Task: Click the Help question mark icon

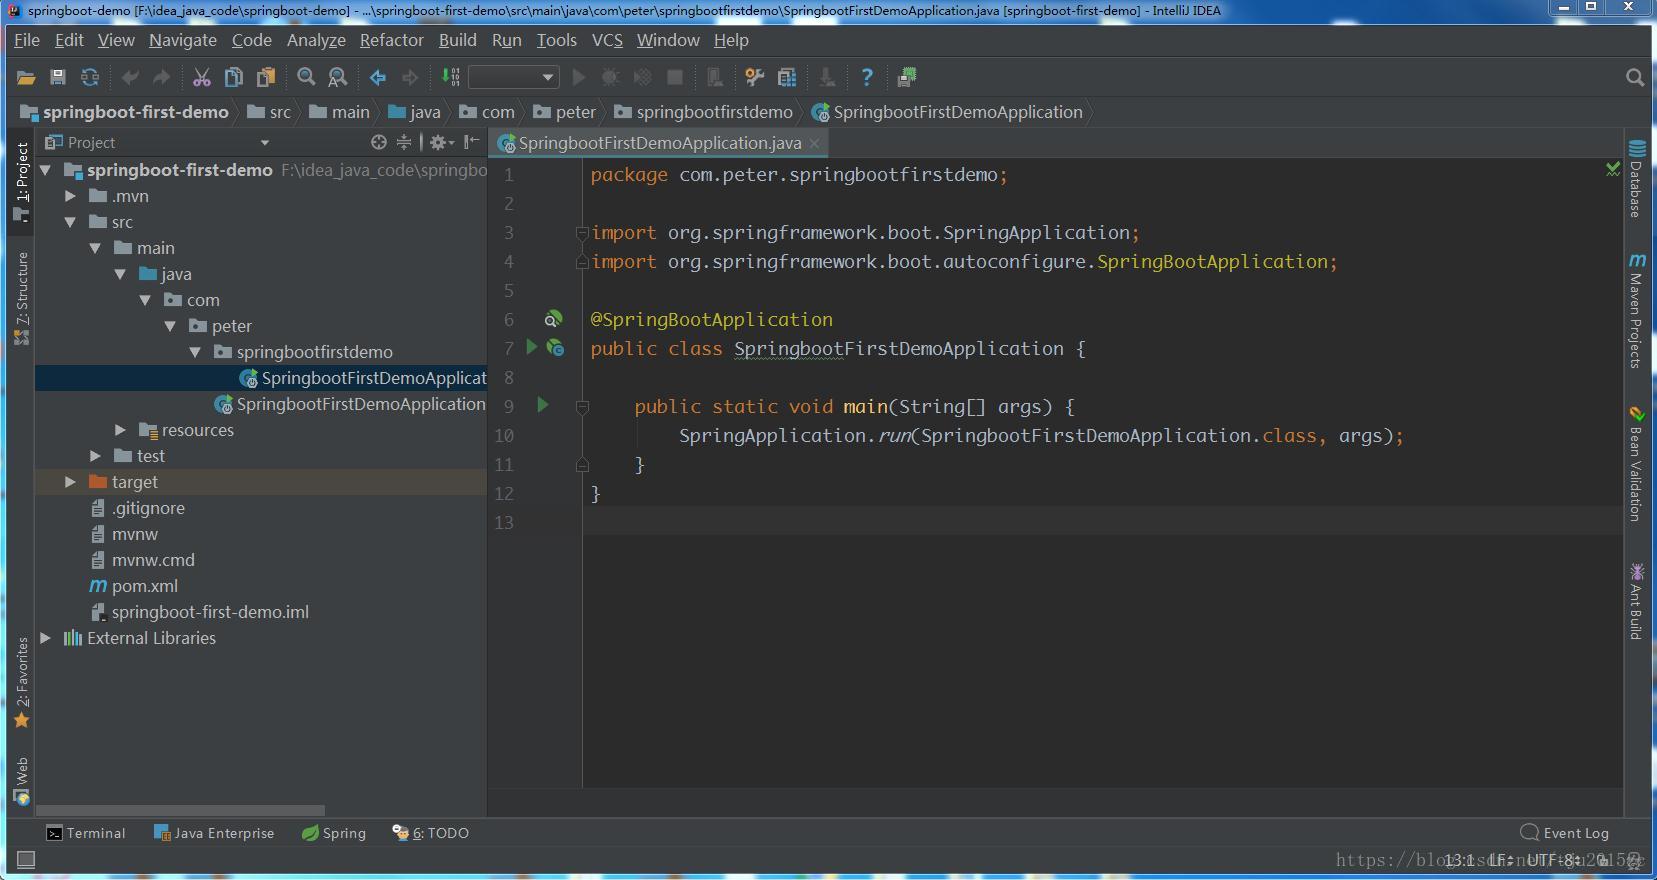Action: pos(867,77)
